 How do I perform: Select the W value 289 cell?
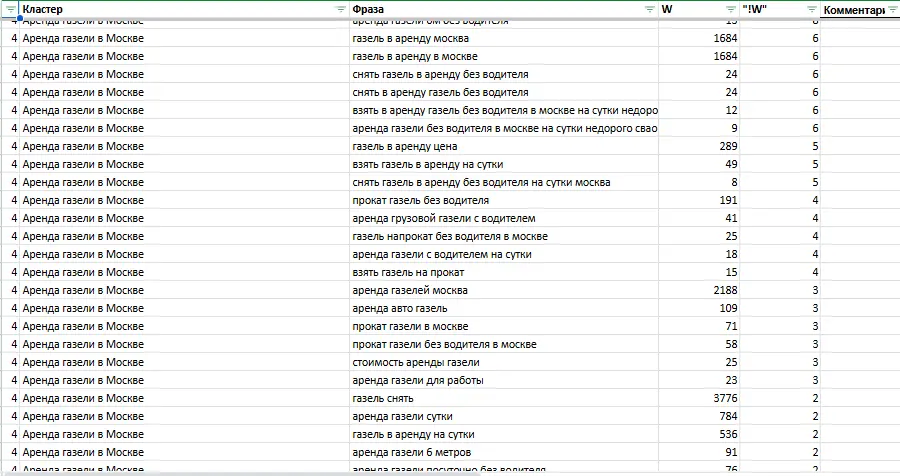698,146
